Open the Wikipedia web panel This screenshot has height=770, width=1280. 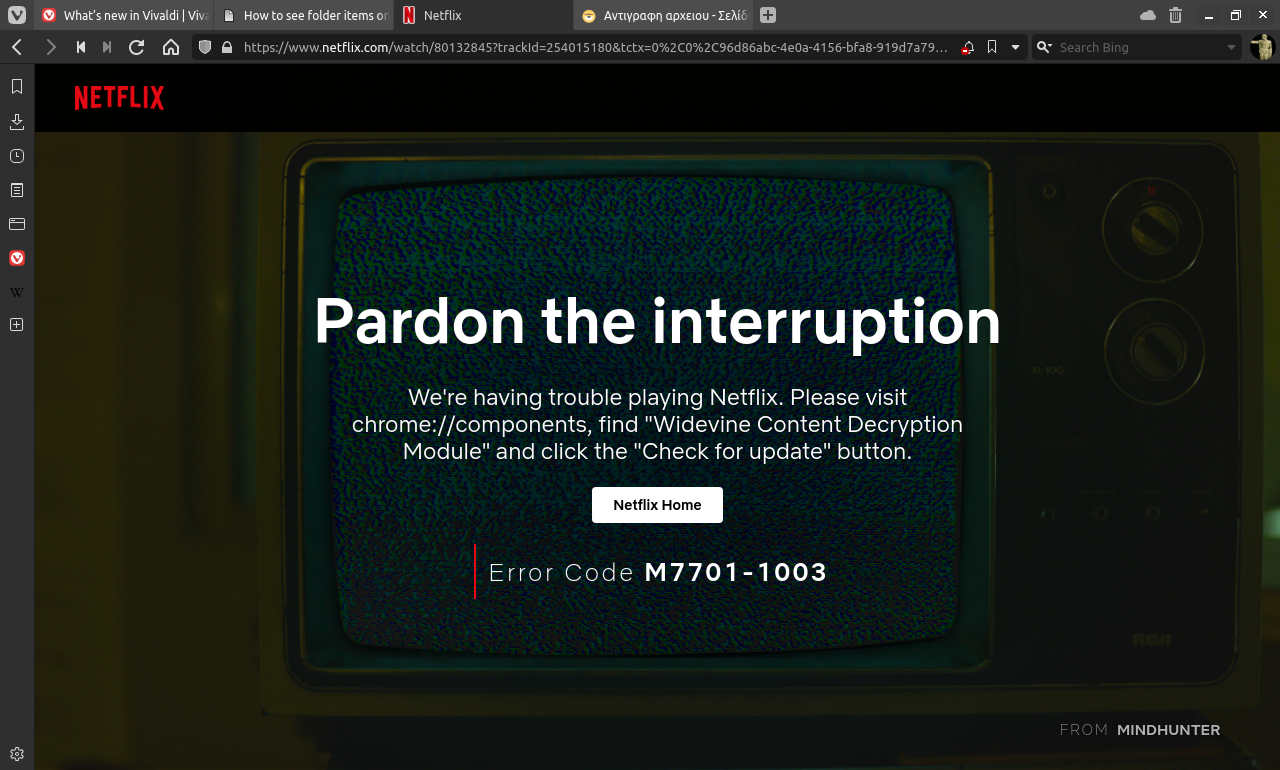click(x=17, y=292)
